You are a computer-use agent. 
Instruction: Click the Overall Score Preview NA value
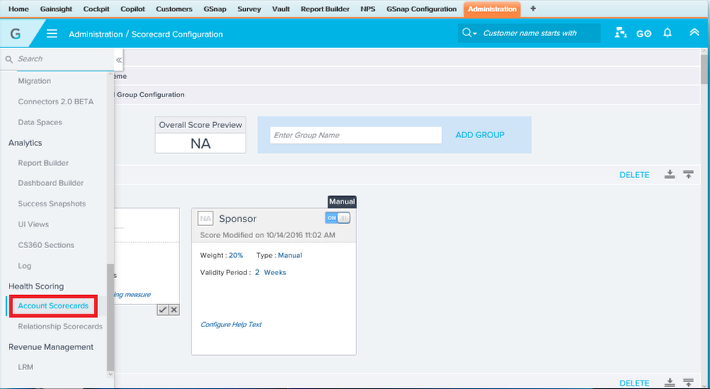201,144
